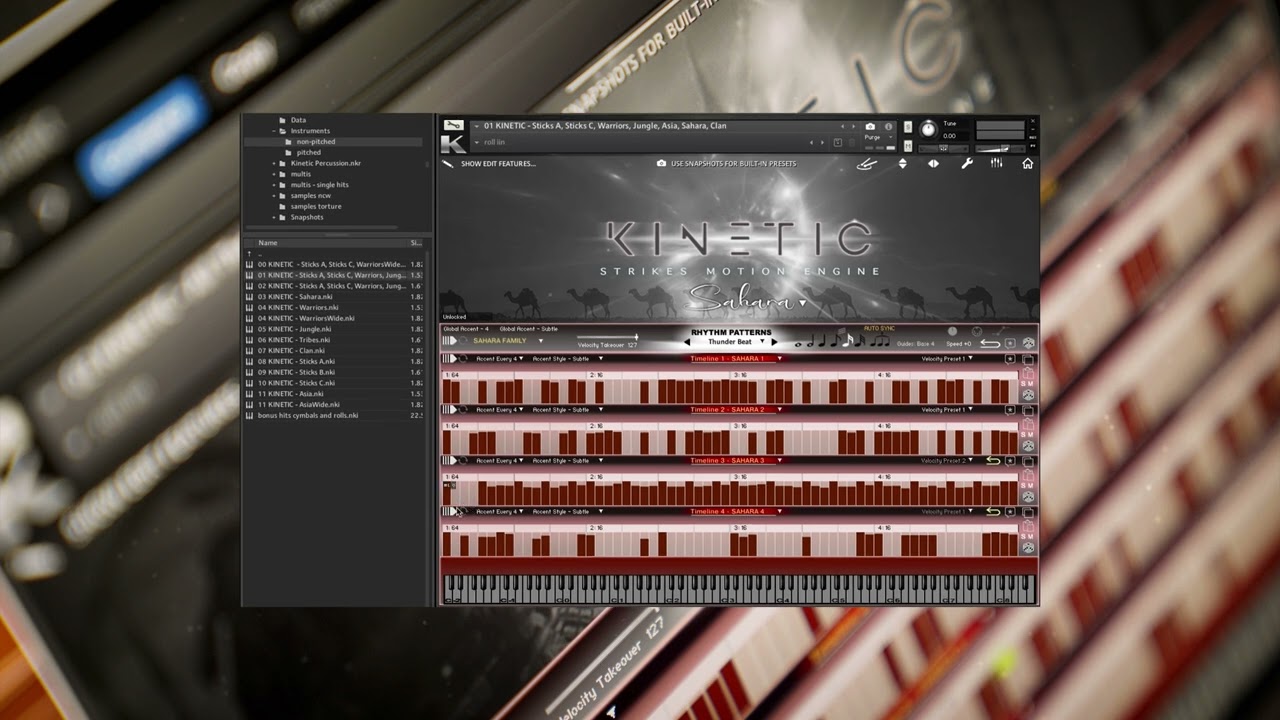Viewport: 1280px width, 720px height.
Task: Click the Kontakt wrench icon at top left
Action: click(453, 125)
